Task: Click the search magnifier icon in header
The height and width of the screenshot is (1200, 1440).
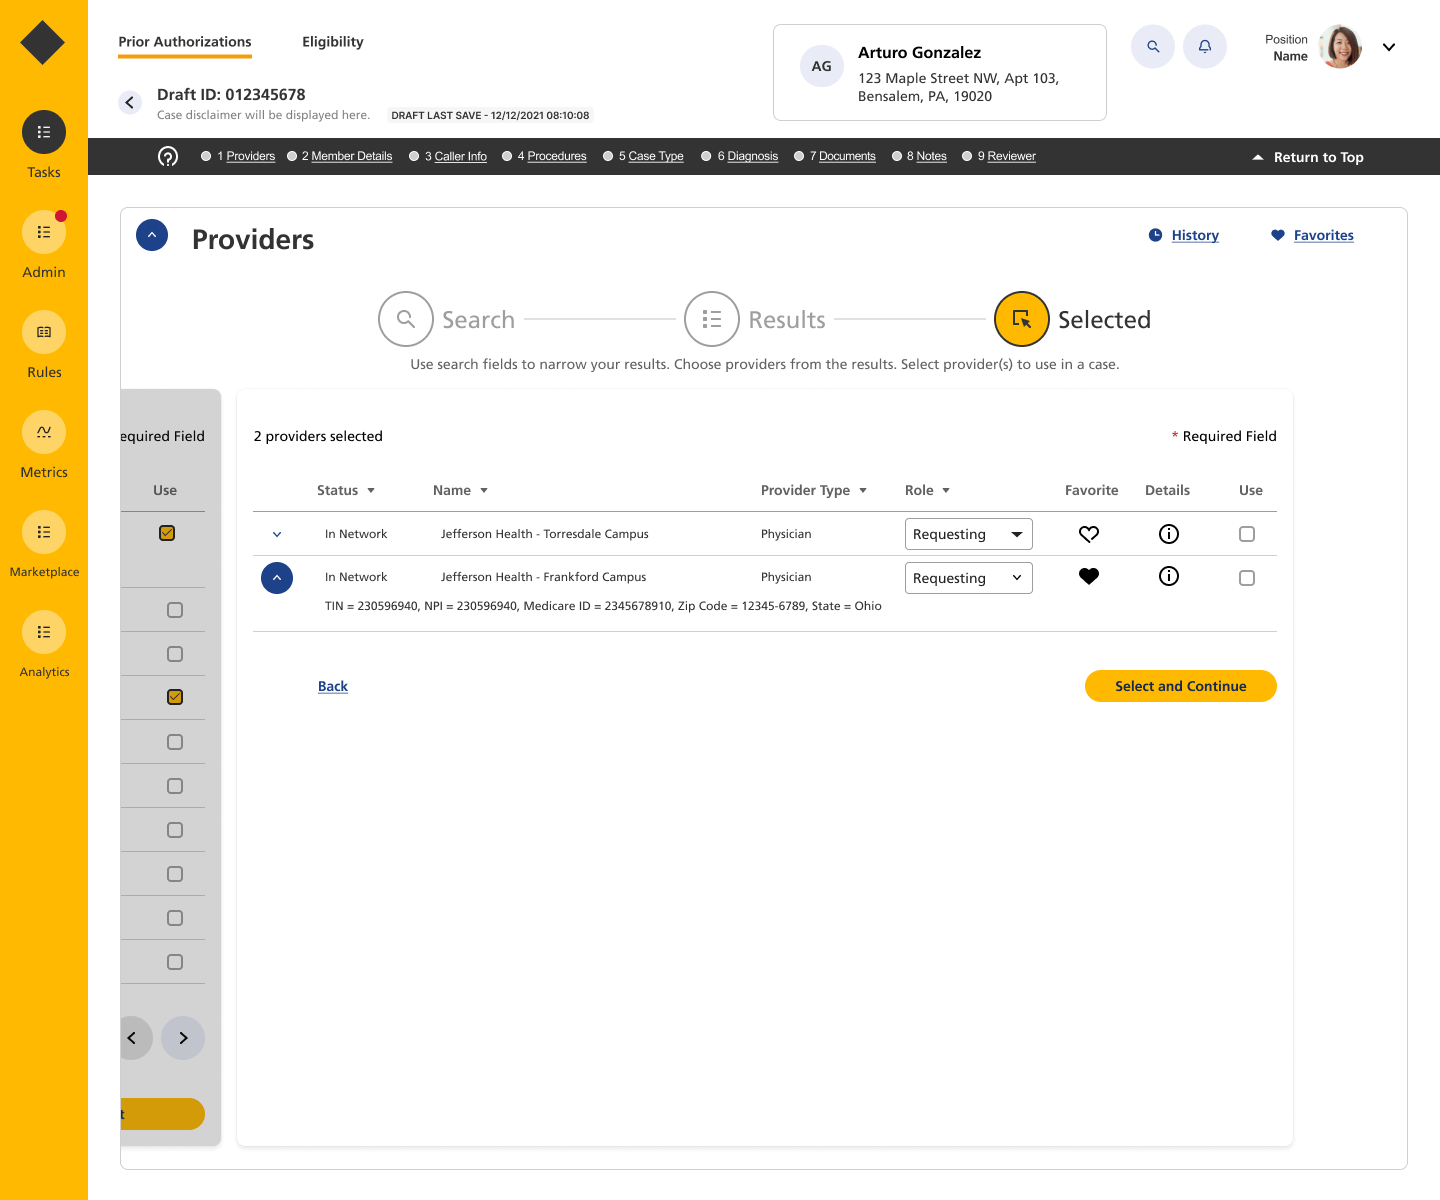Action: 1152,47
